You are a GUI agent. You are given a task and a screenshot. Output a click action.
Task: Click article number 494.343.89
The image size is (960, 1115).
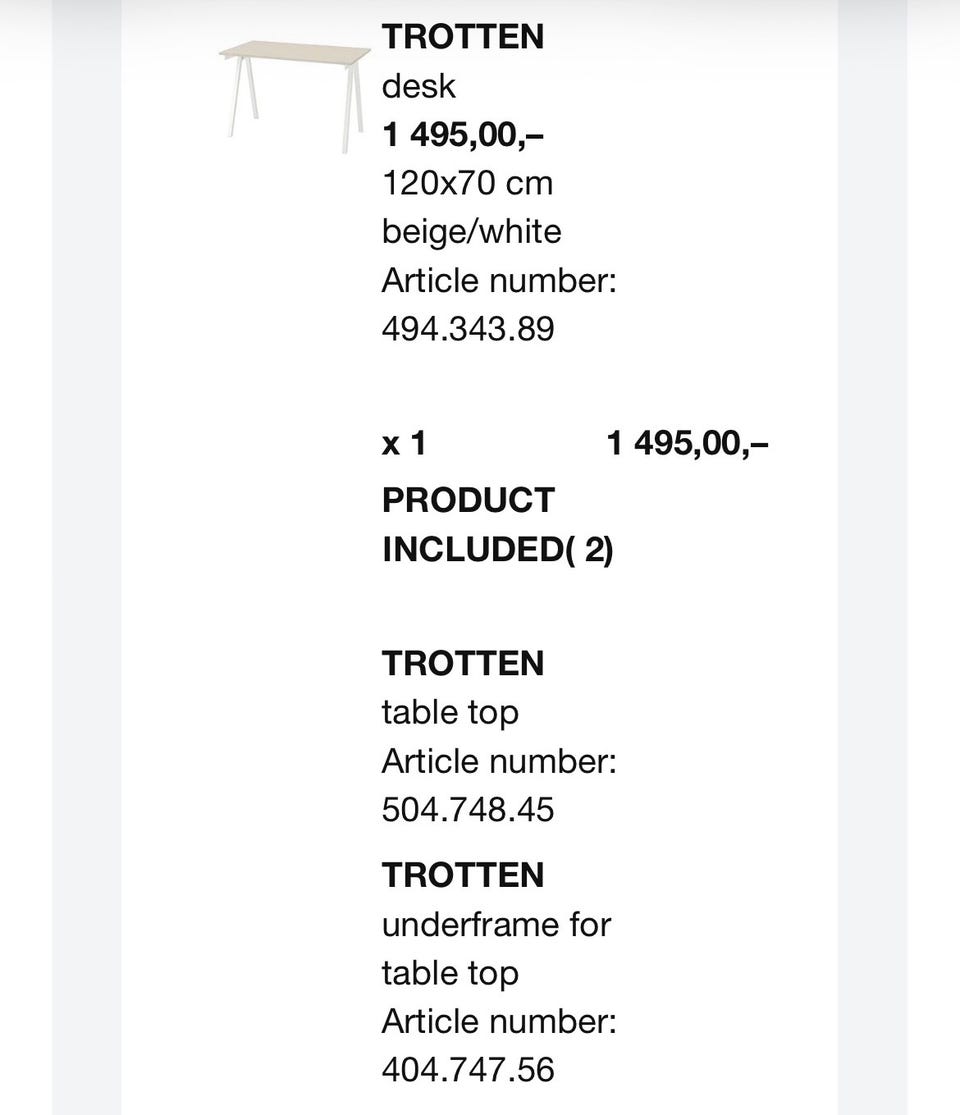click(468, 329)
